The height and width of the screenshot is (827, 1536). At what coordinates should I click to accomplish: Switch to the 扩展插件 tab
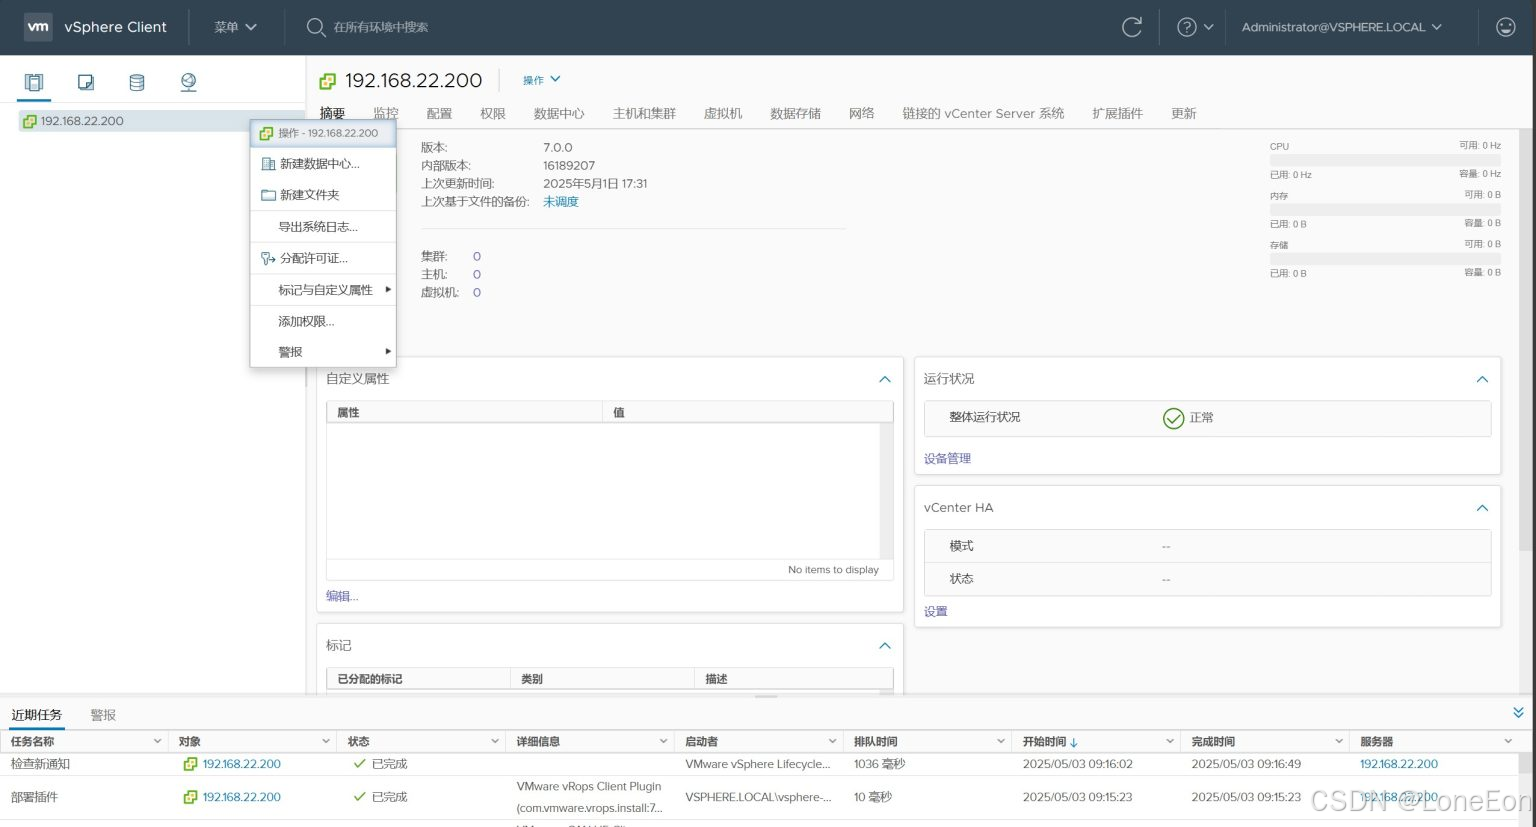[x=1117, y=114]
